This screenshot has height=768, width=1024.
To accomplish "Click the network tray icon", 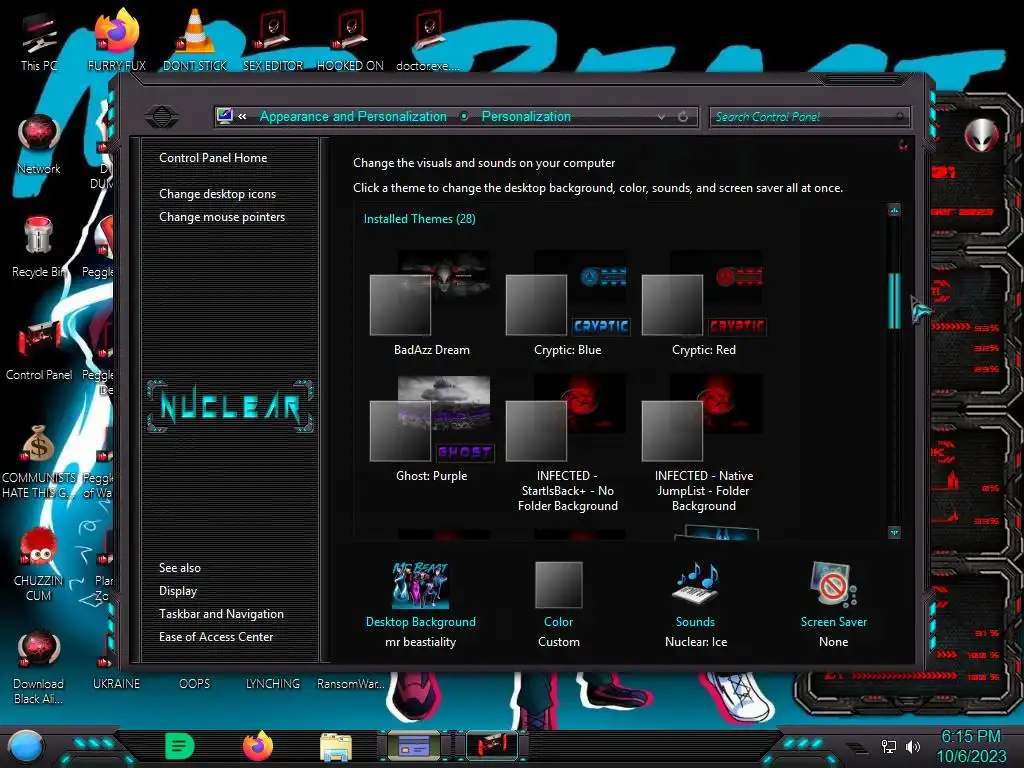I will (x=888, y=746).
